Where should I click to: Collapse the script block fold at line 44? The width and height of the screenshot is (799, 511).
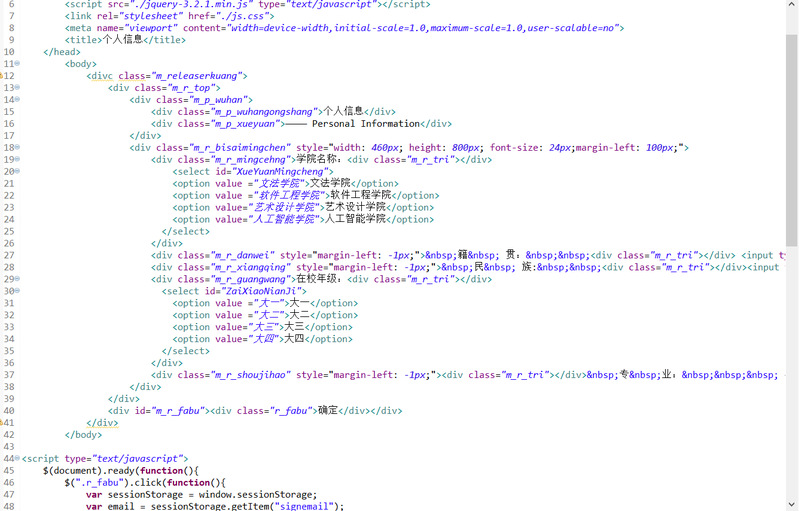point(17,458)
